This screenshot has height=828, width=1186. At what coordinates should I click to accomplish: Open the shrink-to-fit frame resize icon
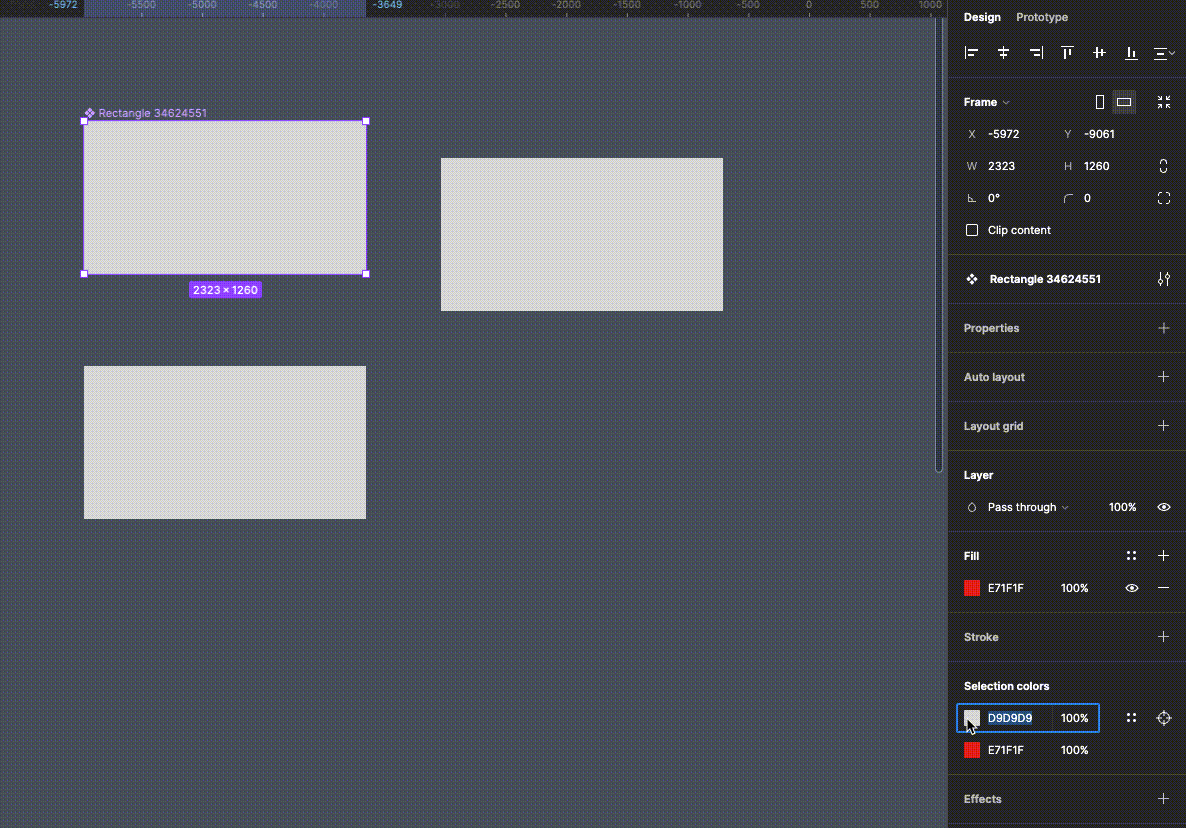(x=1163, y=101)
